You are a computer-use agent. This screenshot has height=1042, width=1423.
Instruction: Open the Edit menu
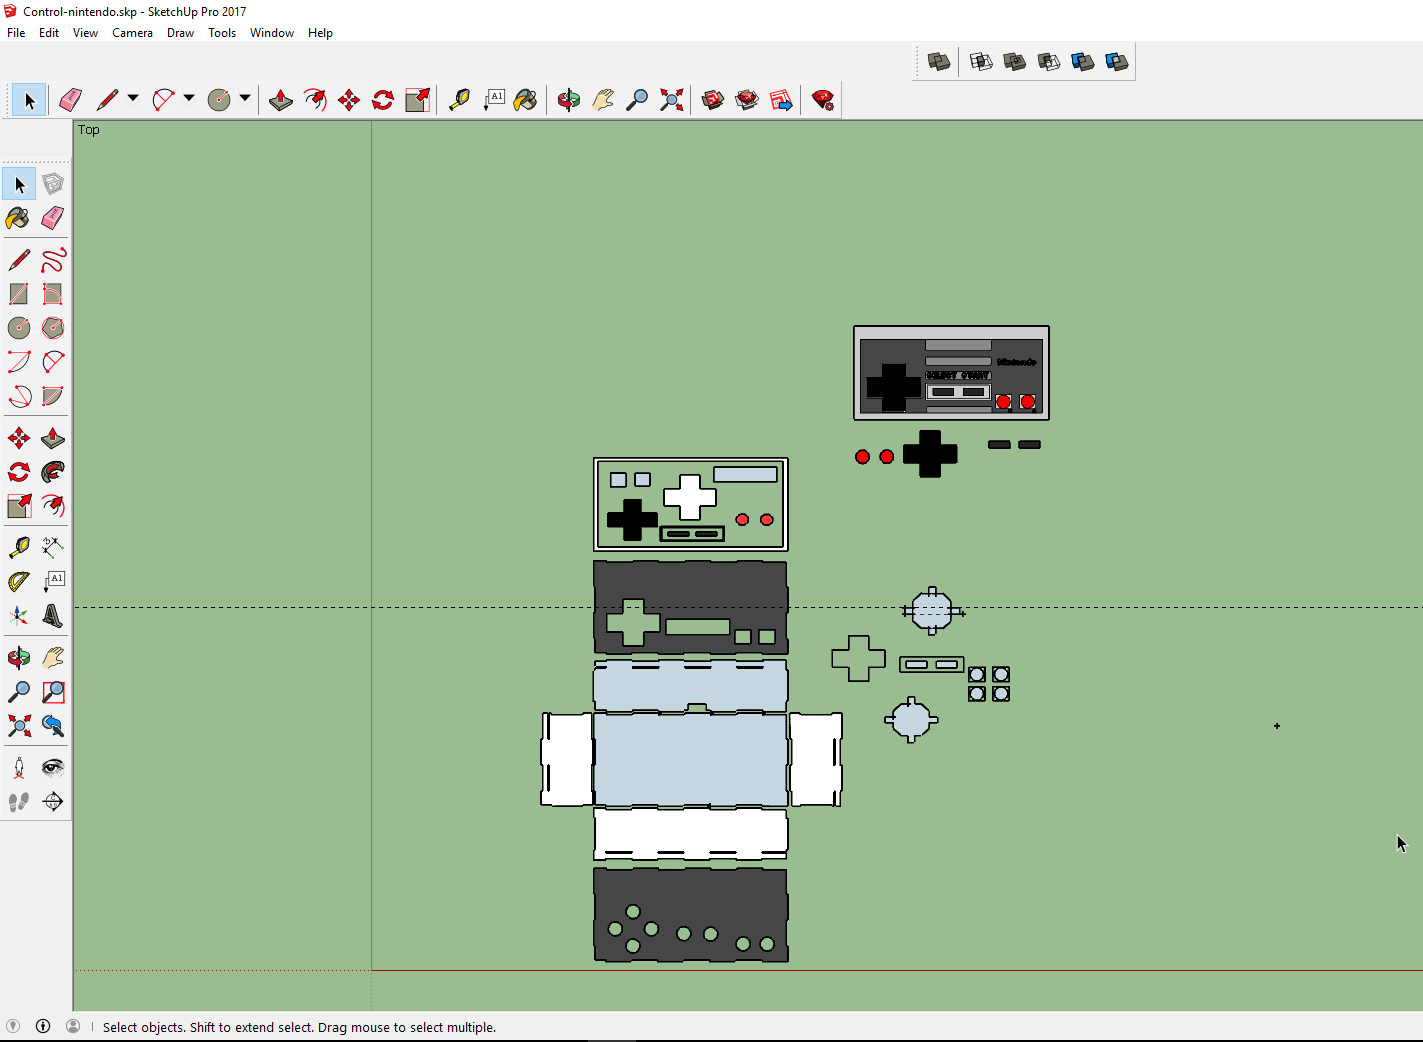coord(49,33)
